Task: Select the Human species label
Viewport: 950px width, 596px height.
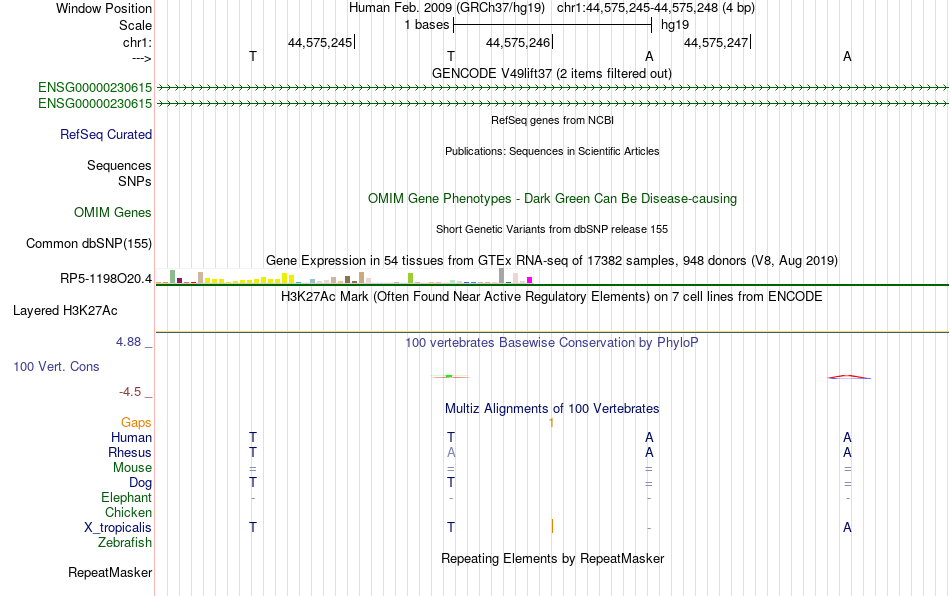Action: click(x=131, y=437)
